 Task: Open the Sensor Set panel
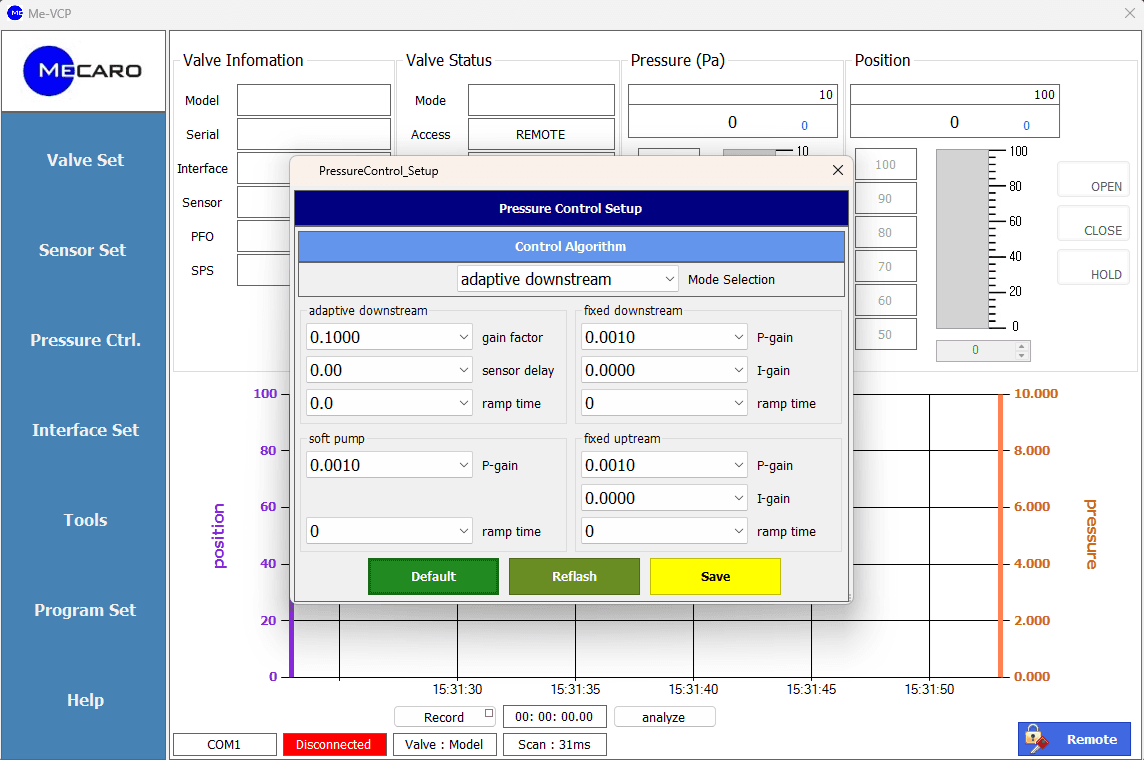pos(85,249)
